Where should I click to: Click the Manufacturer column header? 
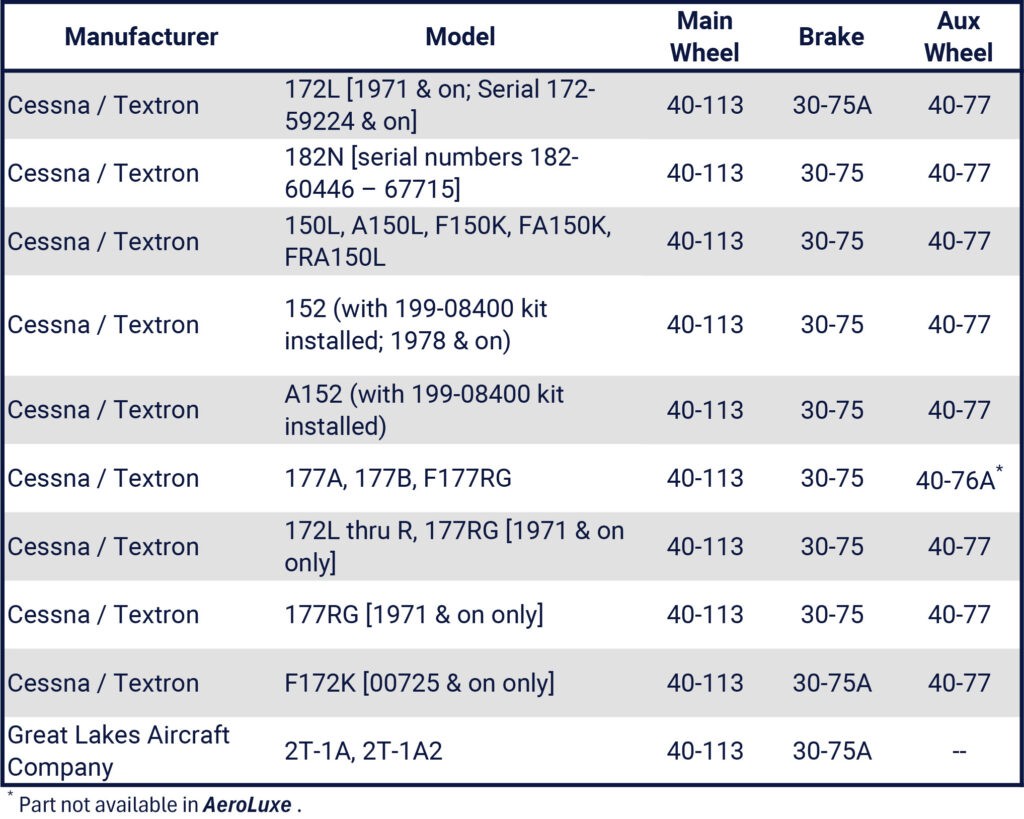pyautogui.click(x=141, y=37)
